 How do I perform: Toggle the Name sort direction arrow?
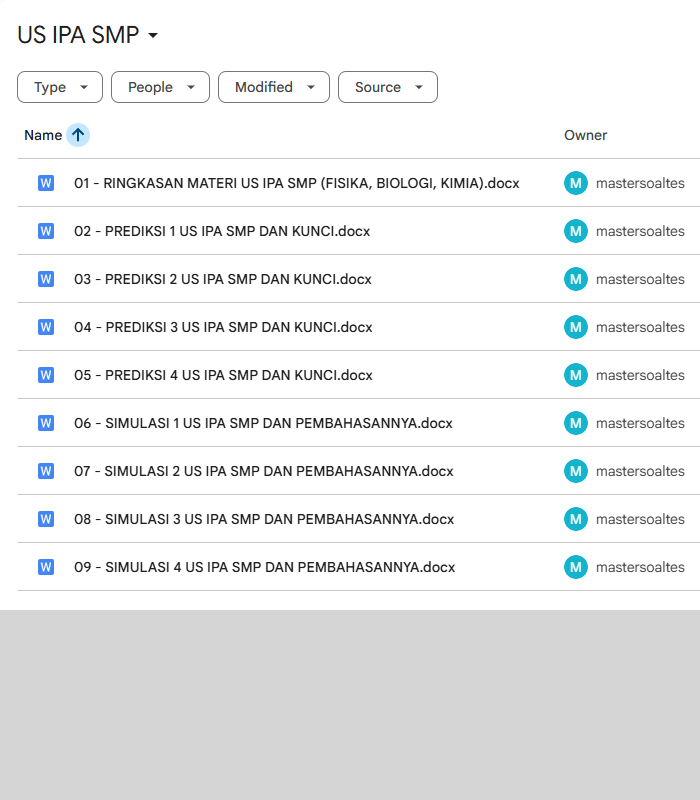78,135
